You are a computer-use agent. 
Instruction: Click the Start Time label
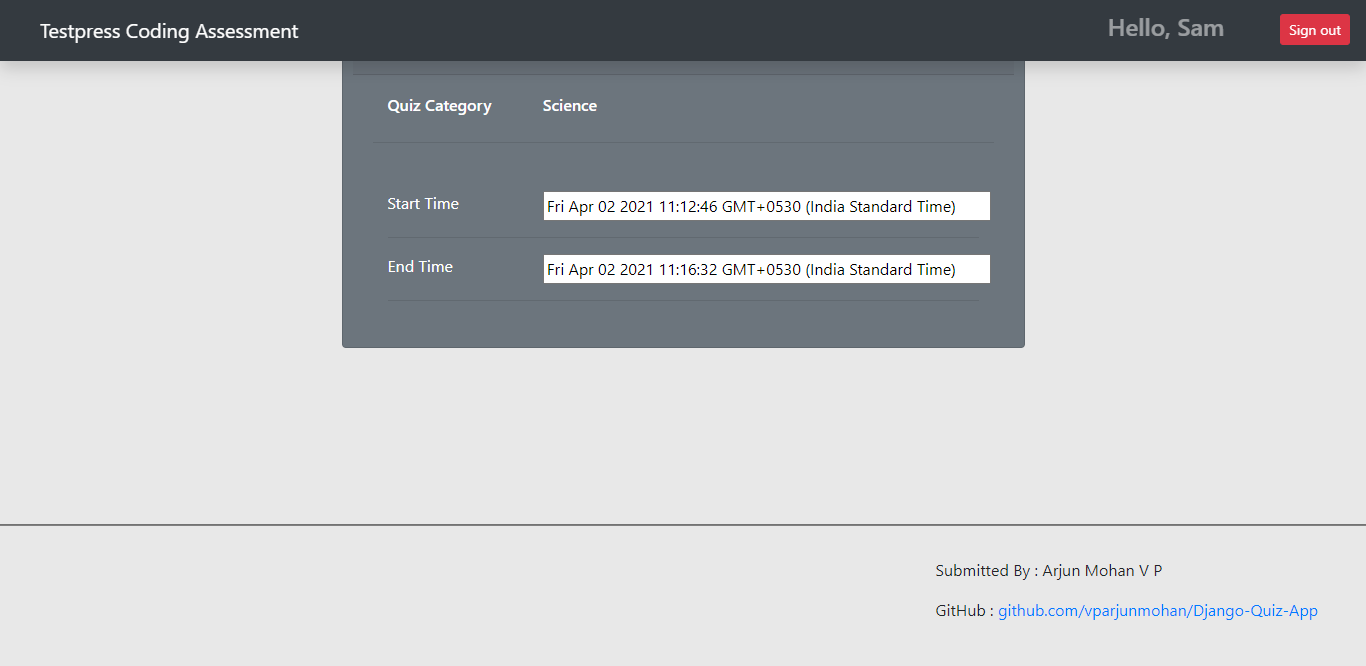click(423, 203)
